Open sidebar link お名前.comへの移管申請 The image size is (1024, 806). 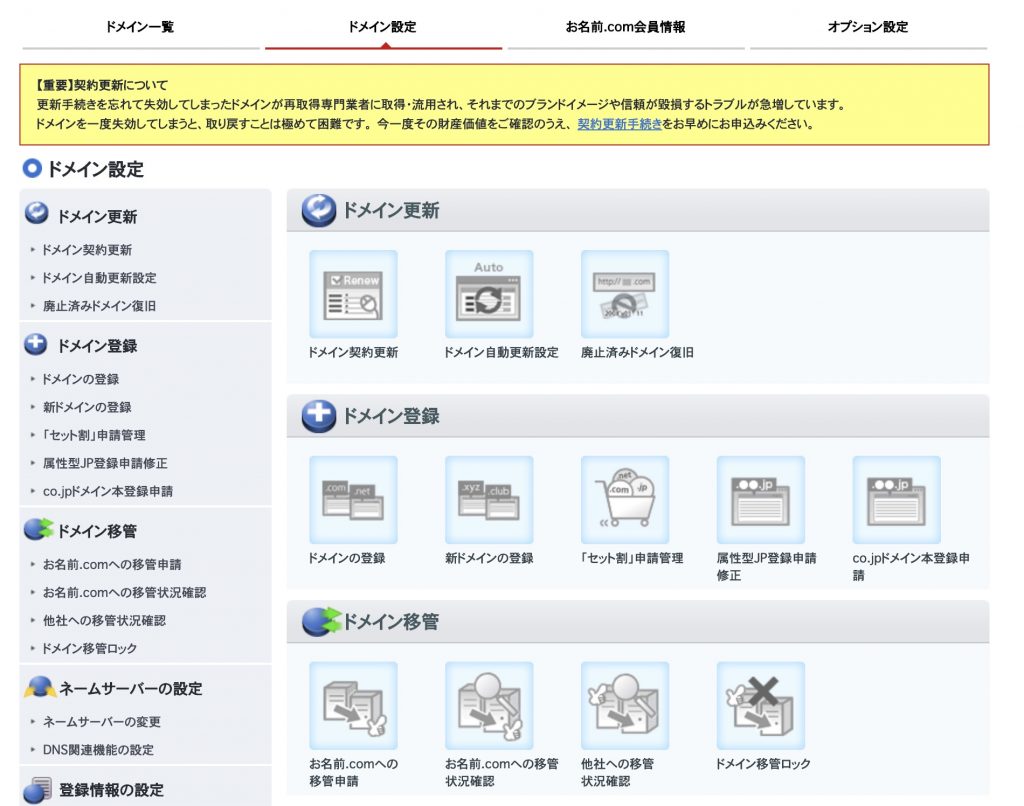[x=112, y=564]
